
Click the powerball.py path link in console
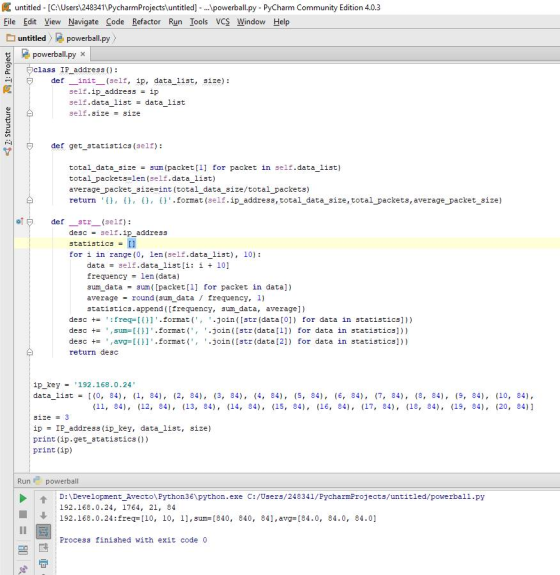pos(366,497)
